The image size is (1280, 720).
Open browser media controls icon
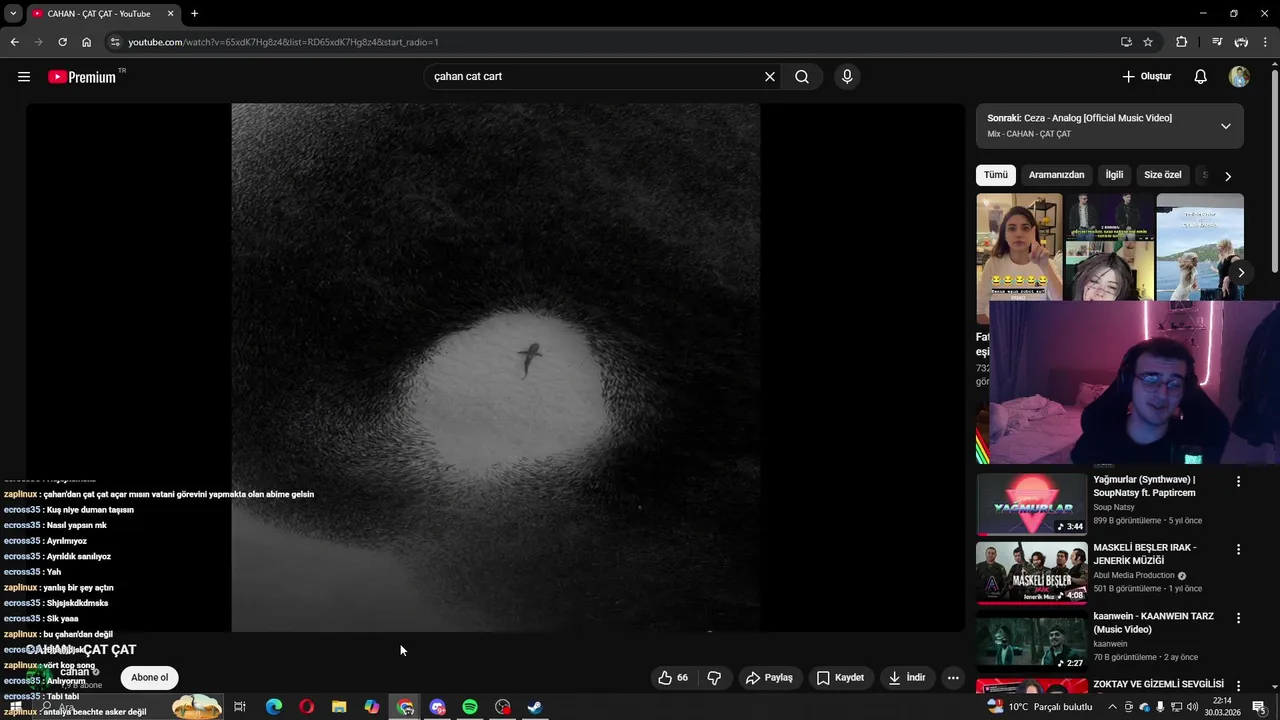click(1217, 42)
